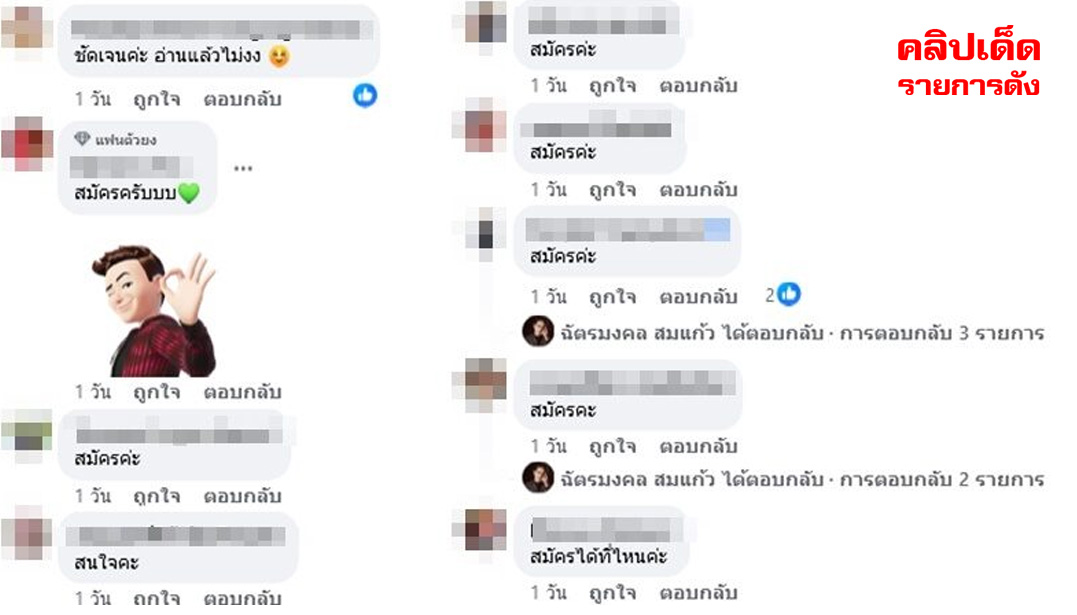
Task: Click the red คลิปเด็ด รายการดัง logo
Action: 968,67
